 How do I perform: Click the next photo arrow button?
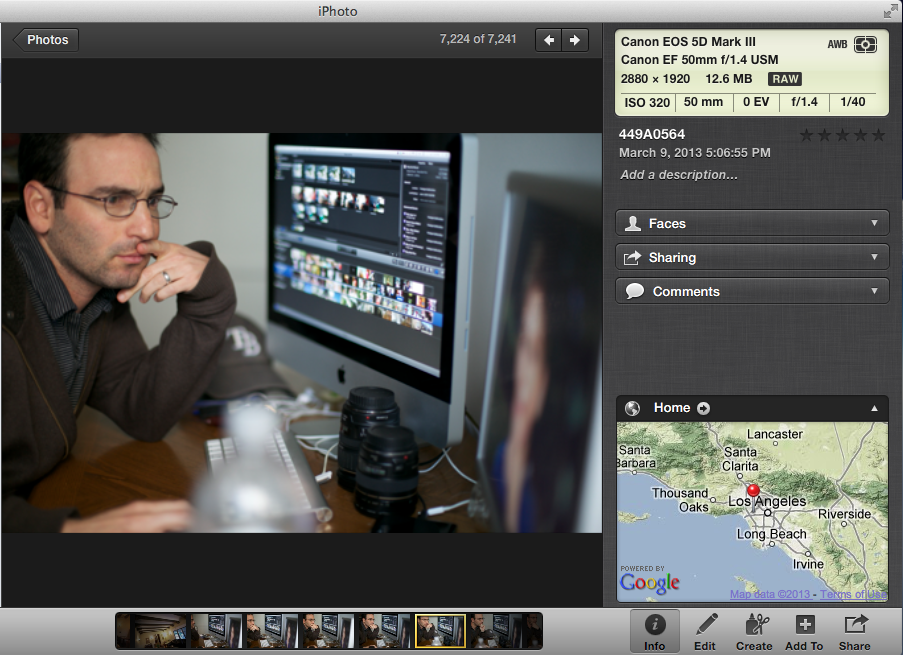574,40
